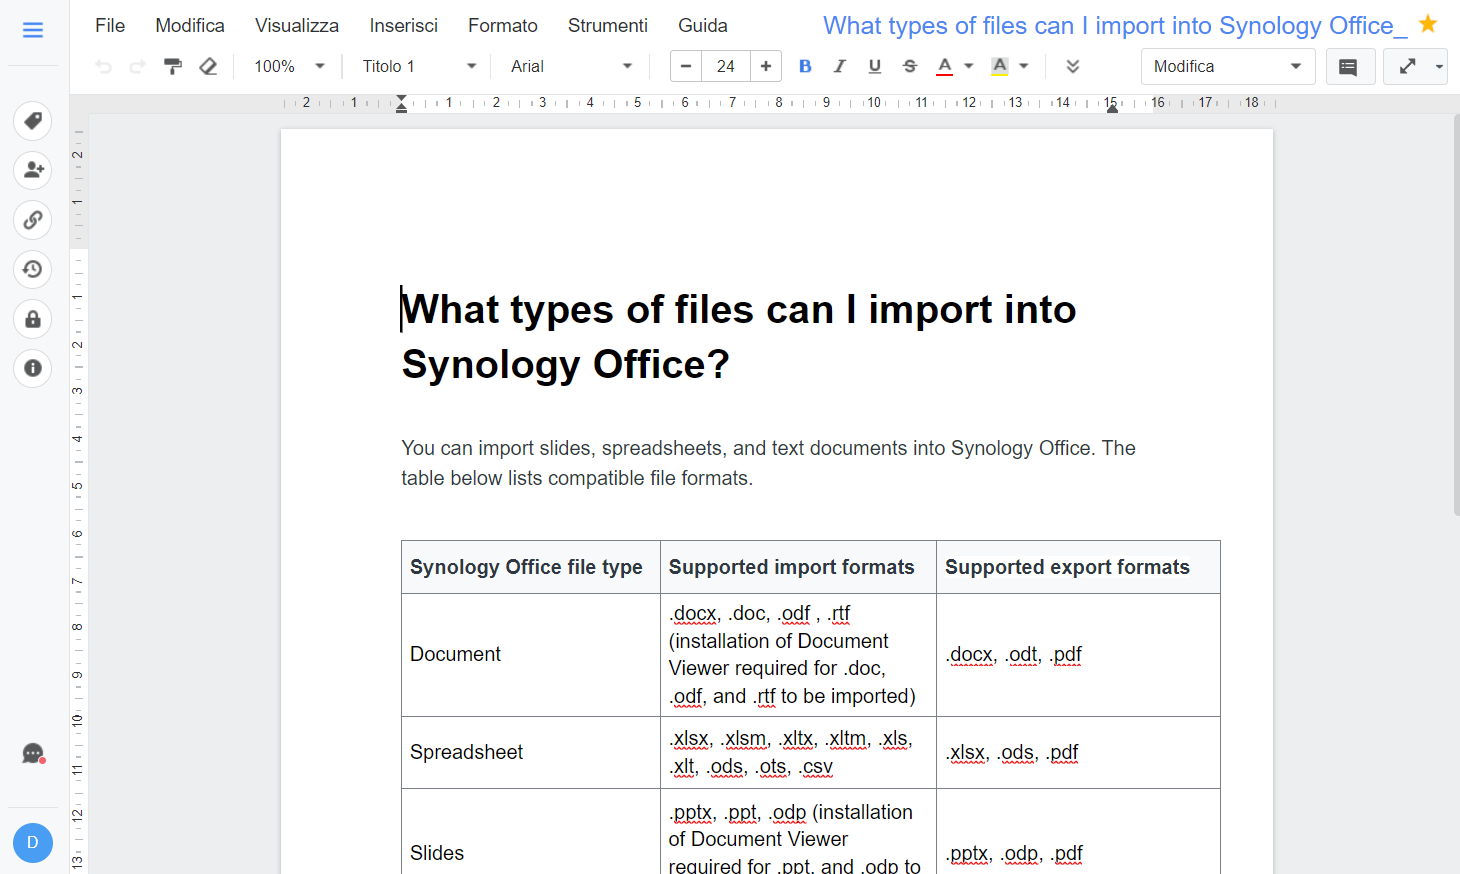The width and height of the screenshot is (1460, 874).
Task: Click the heading 'What types of files'
Action: pyautogui.click(x=739, y=337)
